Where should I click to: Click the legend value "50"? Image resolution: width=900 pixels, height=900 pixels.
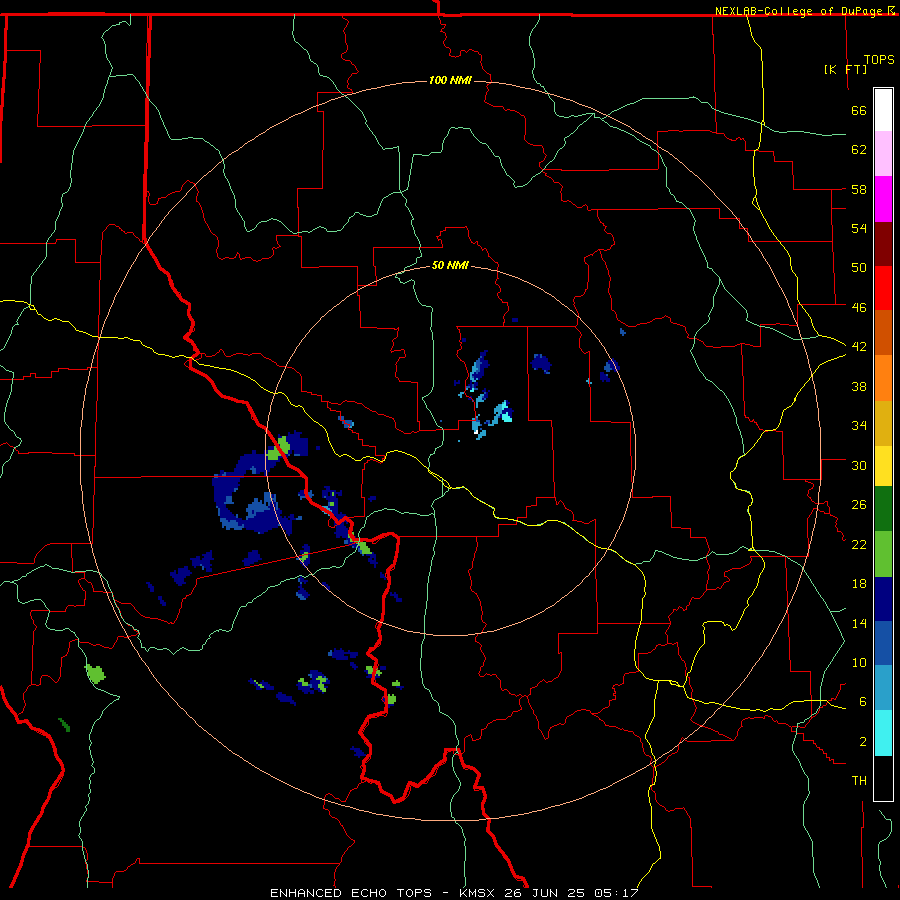(859, 267)
